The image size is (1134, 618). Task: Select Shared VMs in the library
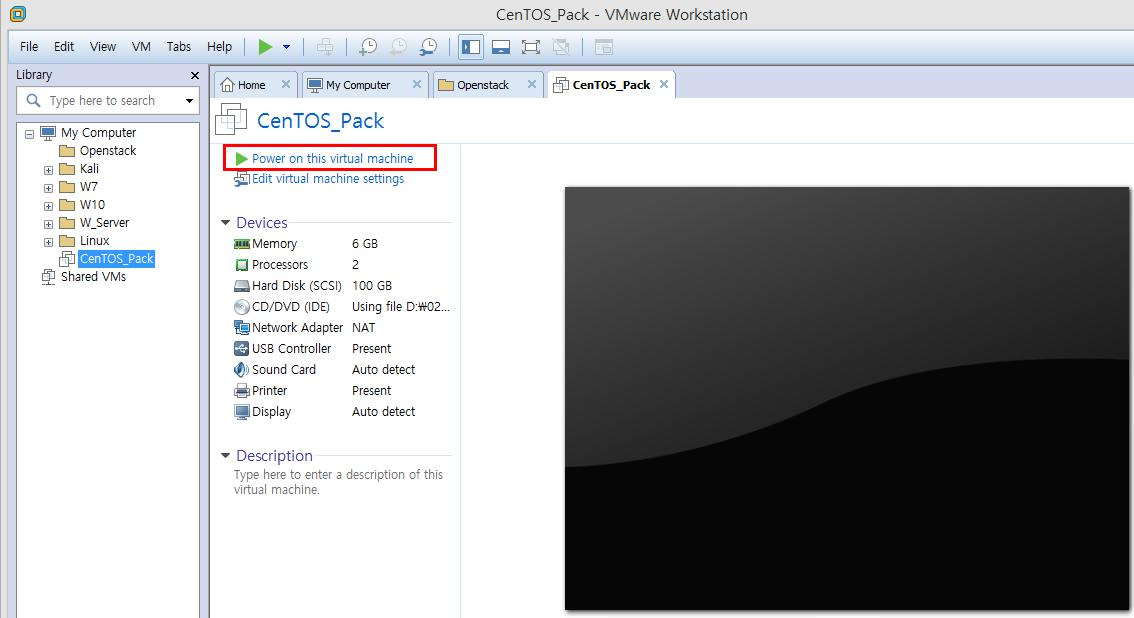click(93, 276)
